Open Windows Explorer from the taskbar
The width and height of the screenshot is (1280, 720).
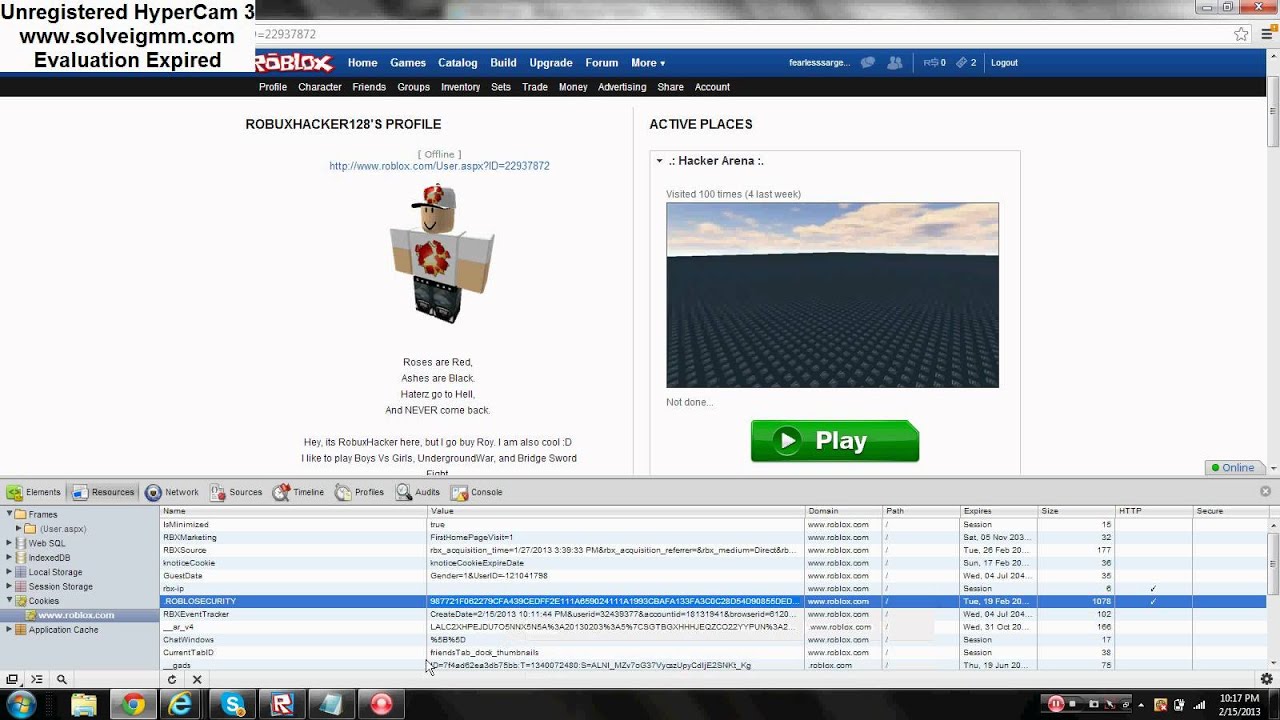pyautogui.click(x=83, y=705)
